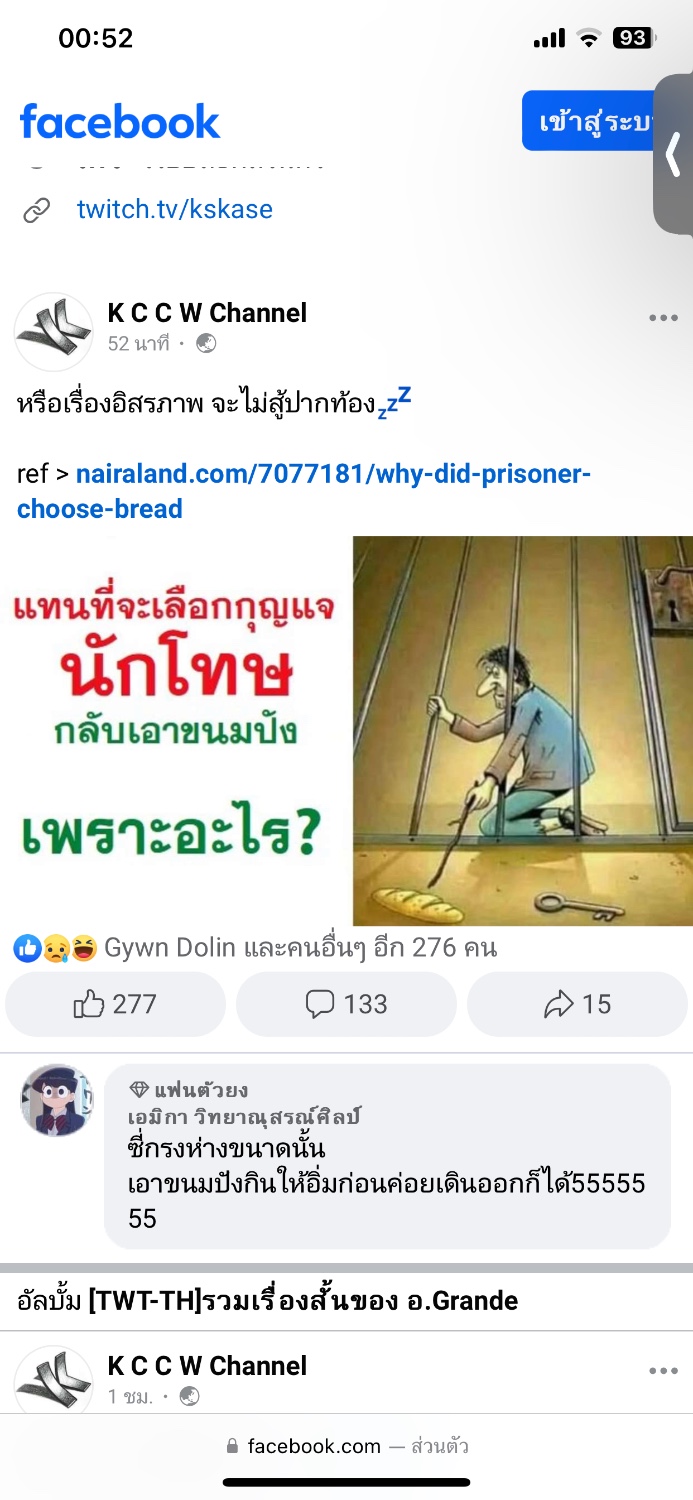Open the facebook logo home link

(120, 121)
